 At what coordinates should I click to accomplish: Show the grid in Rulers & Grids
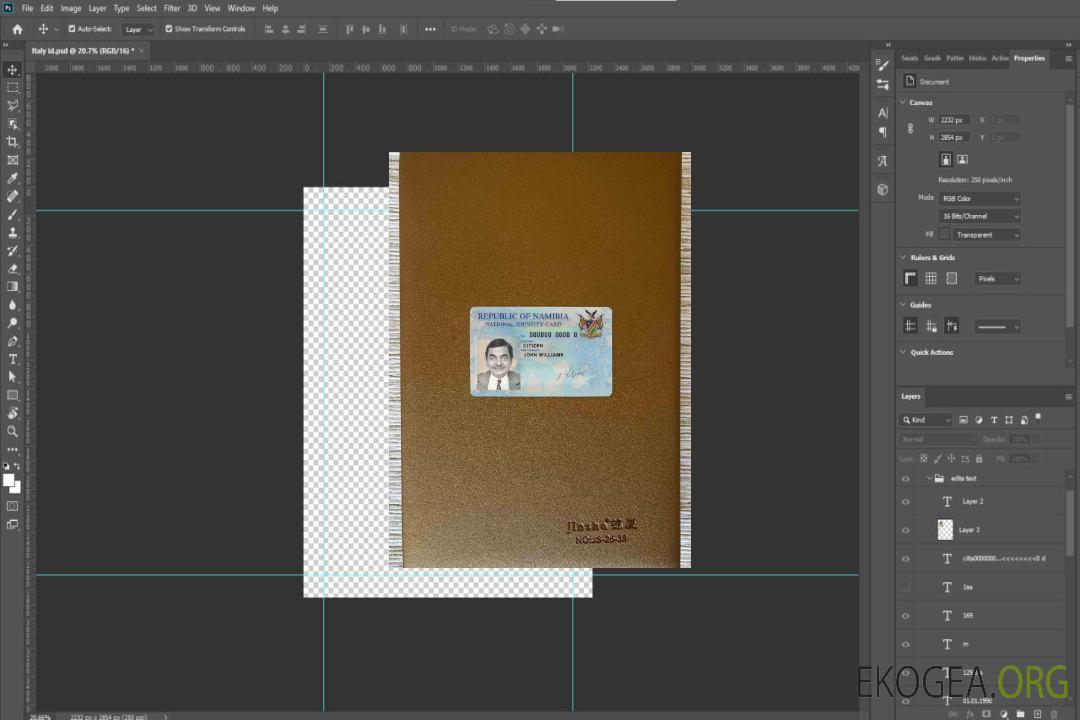(930, 279)
